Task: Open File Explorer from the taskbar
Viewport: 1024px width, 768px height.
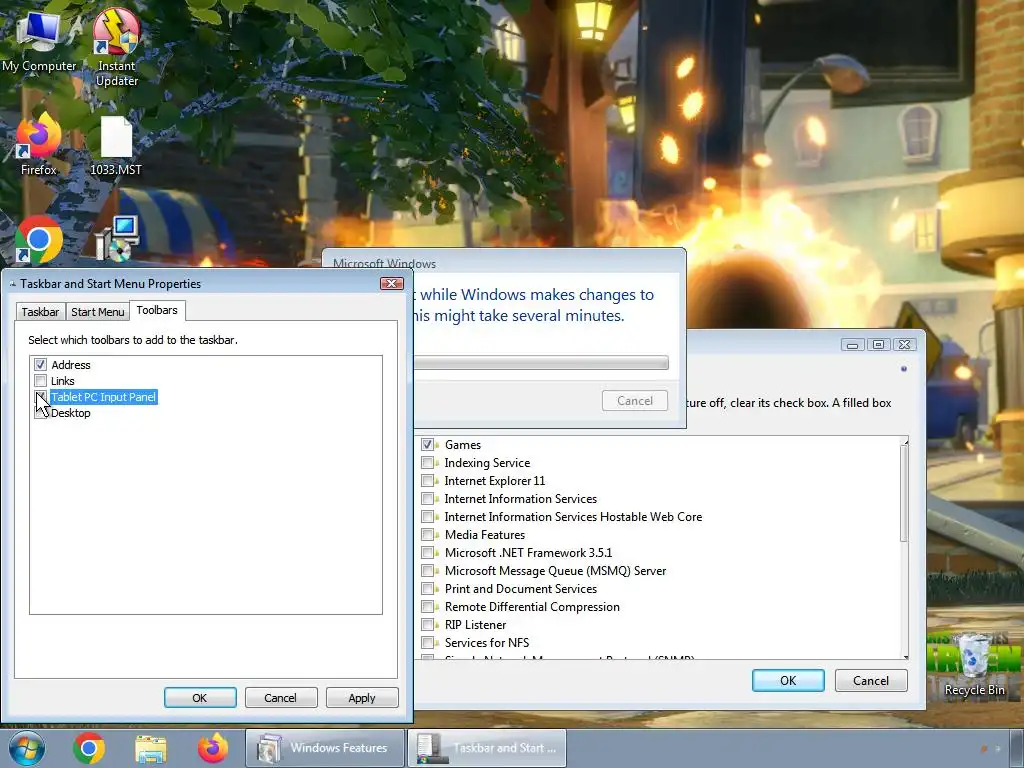Action: pyautogui.click(x=151, y=748)
